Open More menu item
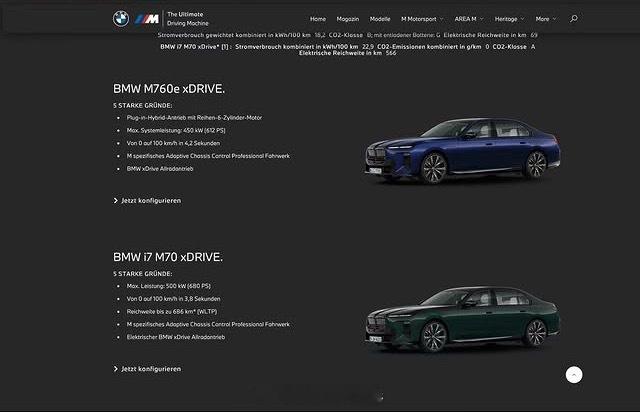The width and height of the screenshot is (640, 412). (542, 19)
